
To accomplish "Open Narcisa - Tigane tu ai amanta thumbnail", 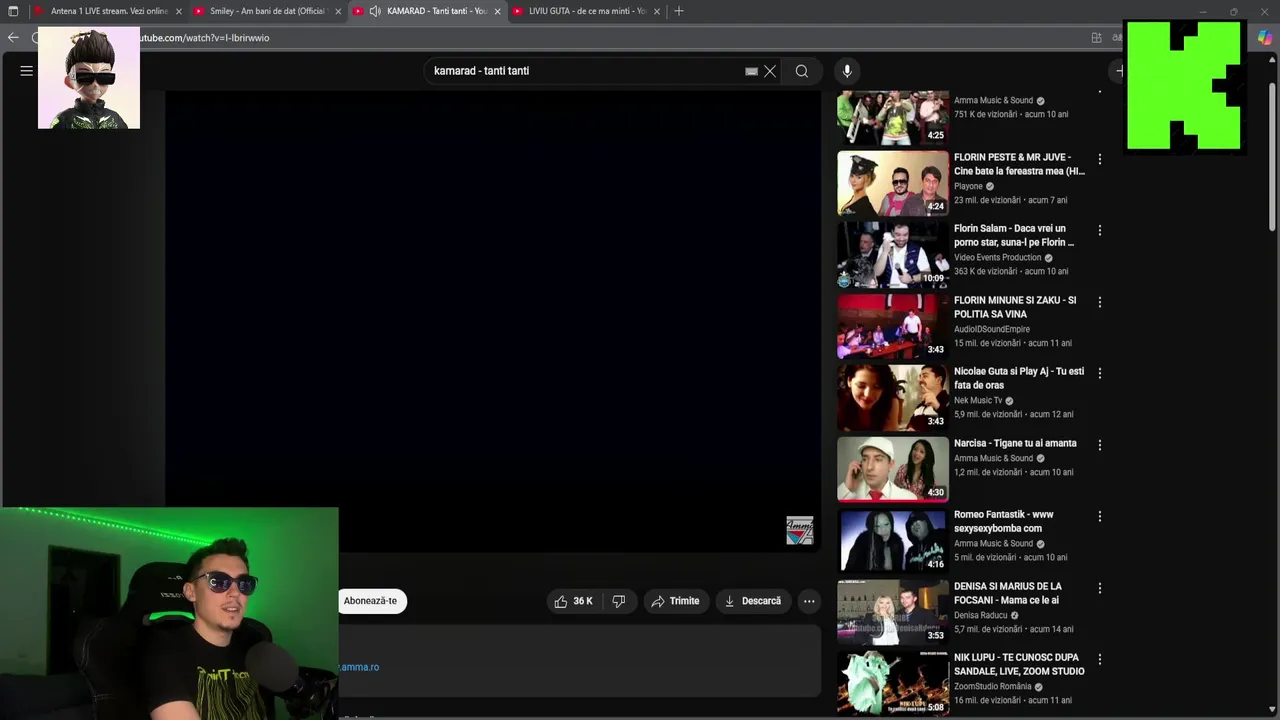I will coord(893,469).
